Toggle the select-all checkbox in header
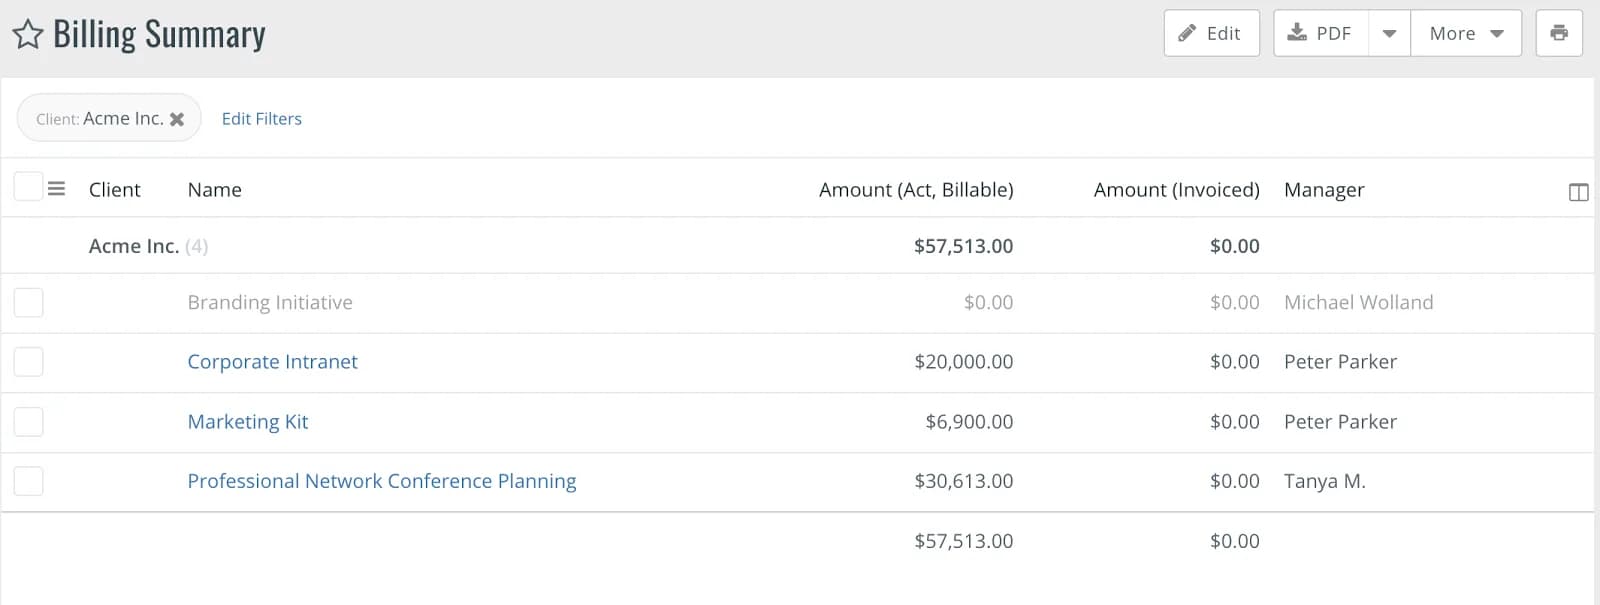The width and height of the screenshot is (1600, 605). click(x=28, y=186)
